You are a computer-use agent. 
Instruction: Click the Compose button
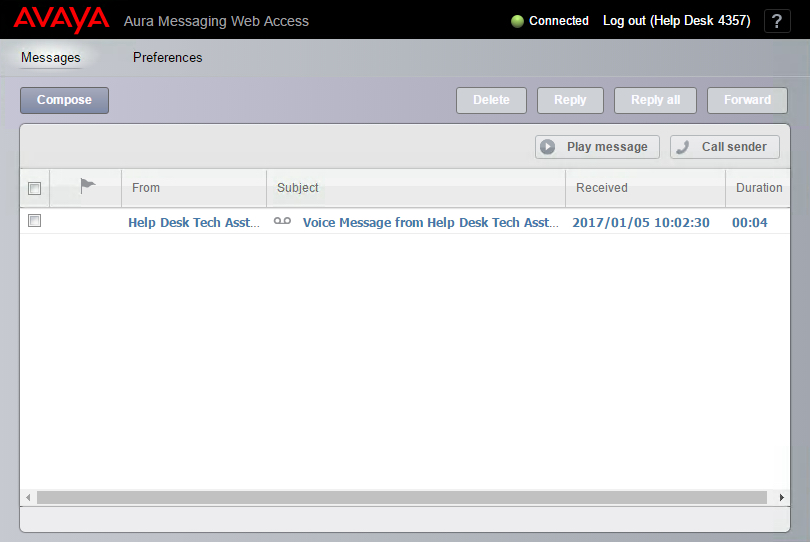64,100
